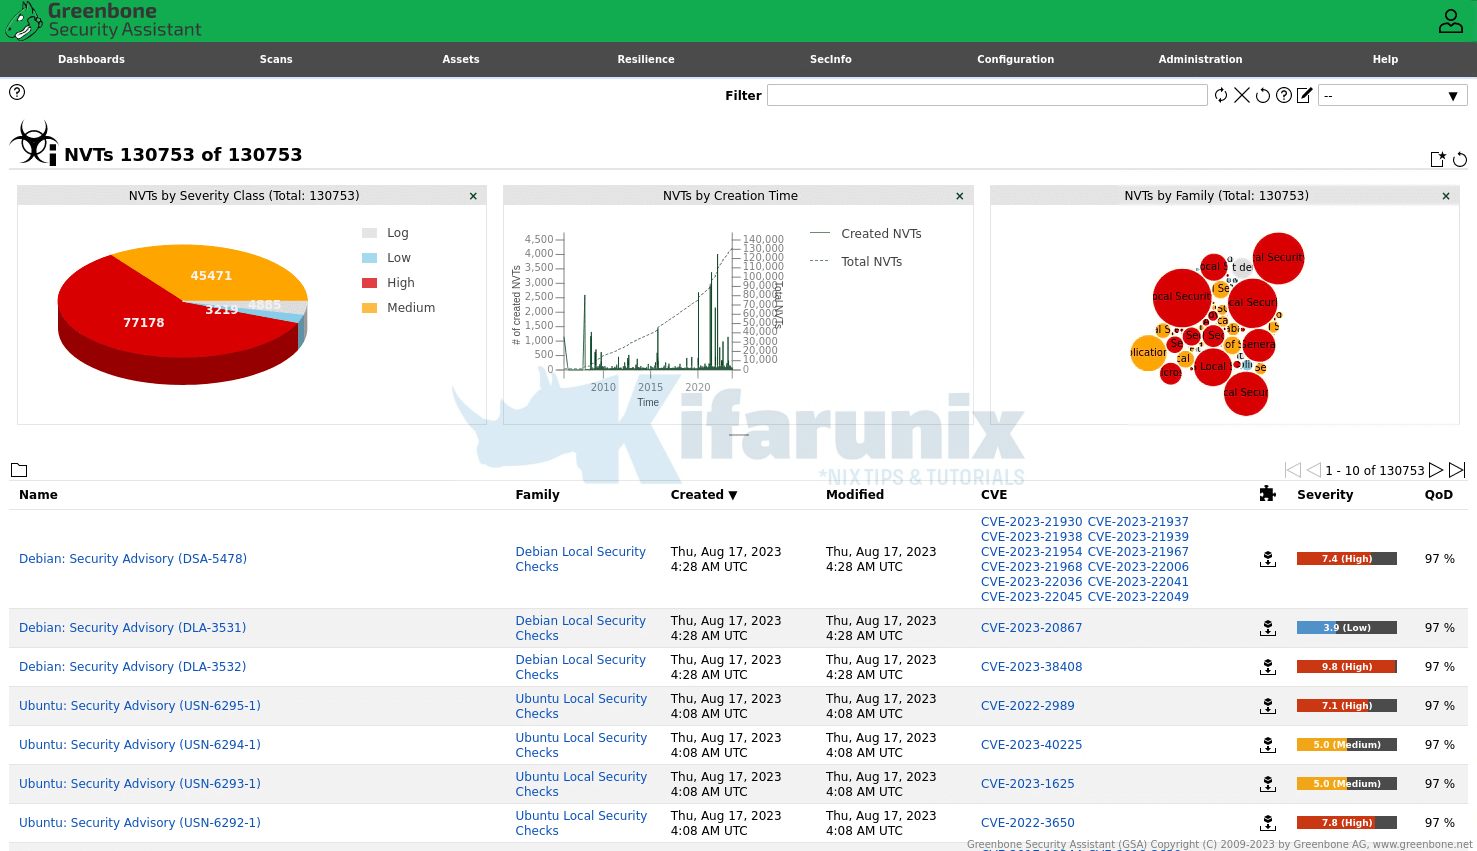The height and width of the screenshot is (851, 1477).
Task: Toggle High series in severity legend
Action: pos(388,283)
